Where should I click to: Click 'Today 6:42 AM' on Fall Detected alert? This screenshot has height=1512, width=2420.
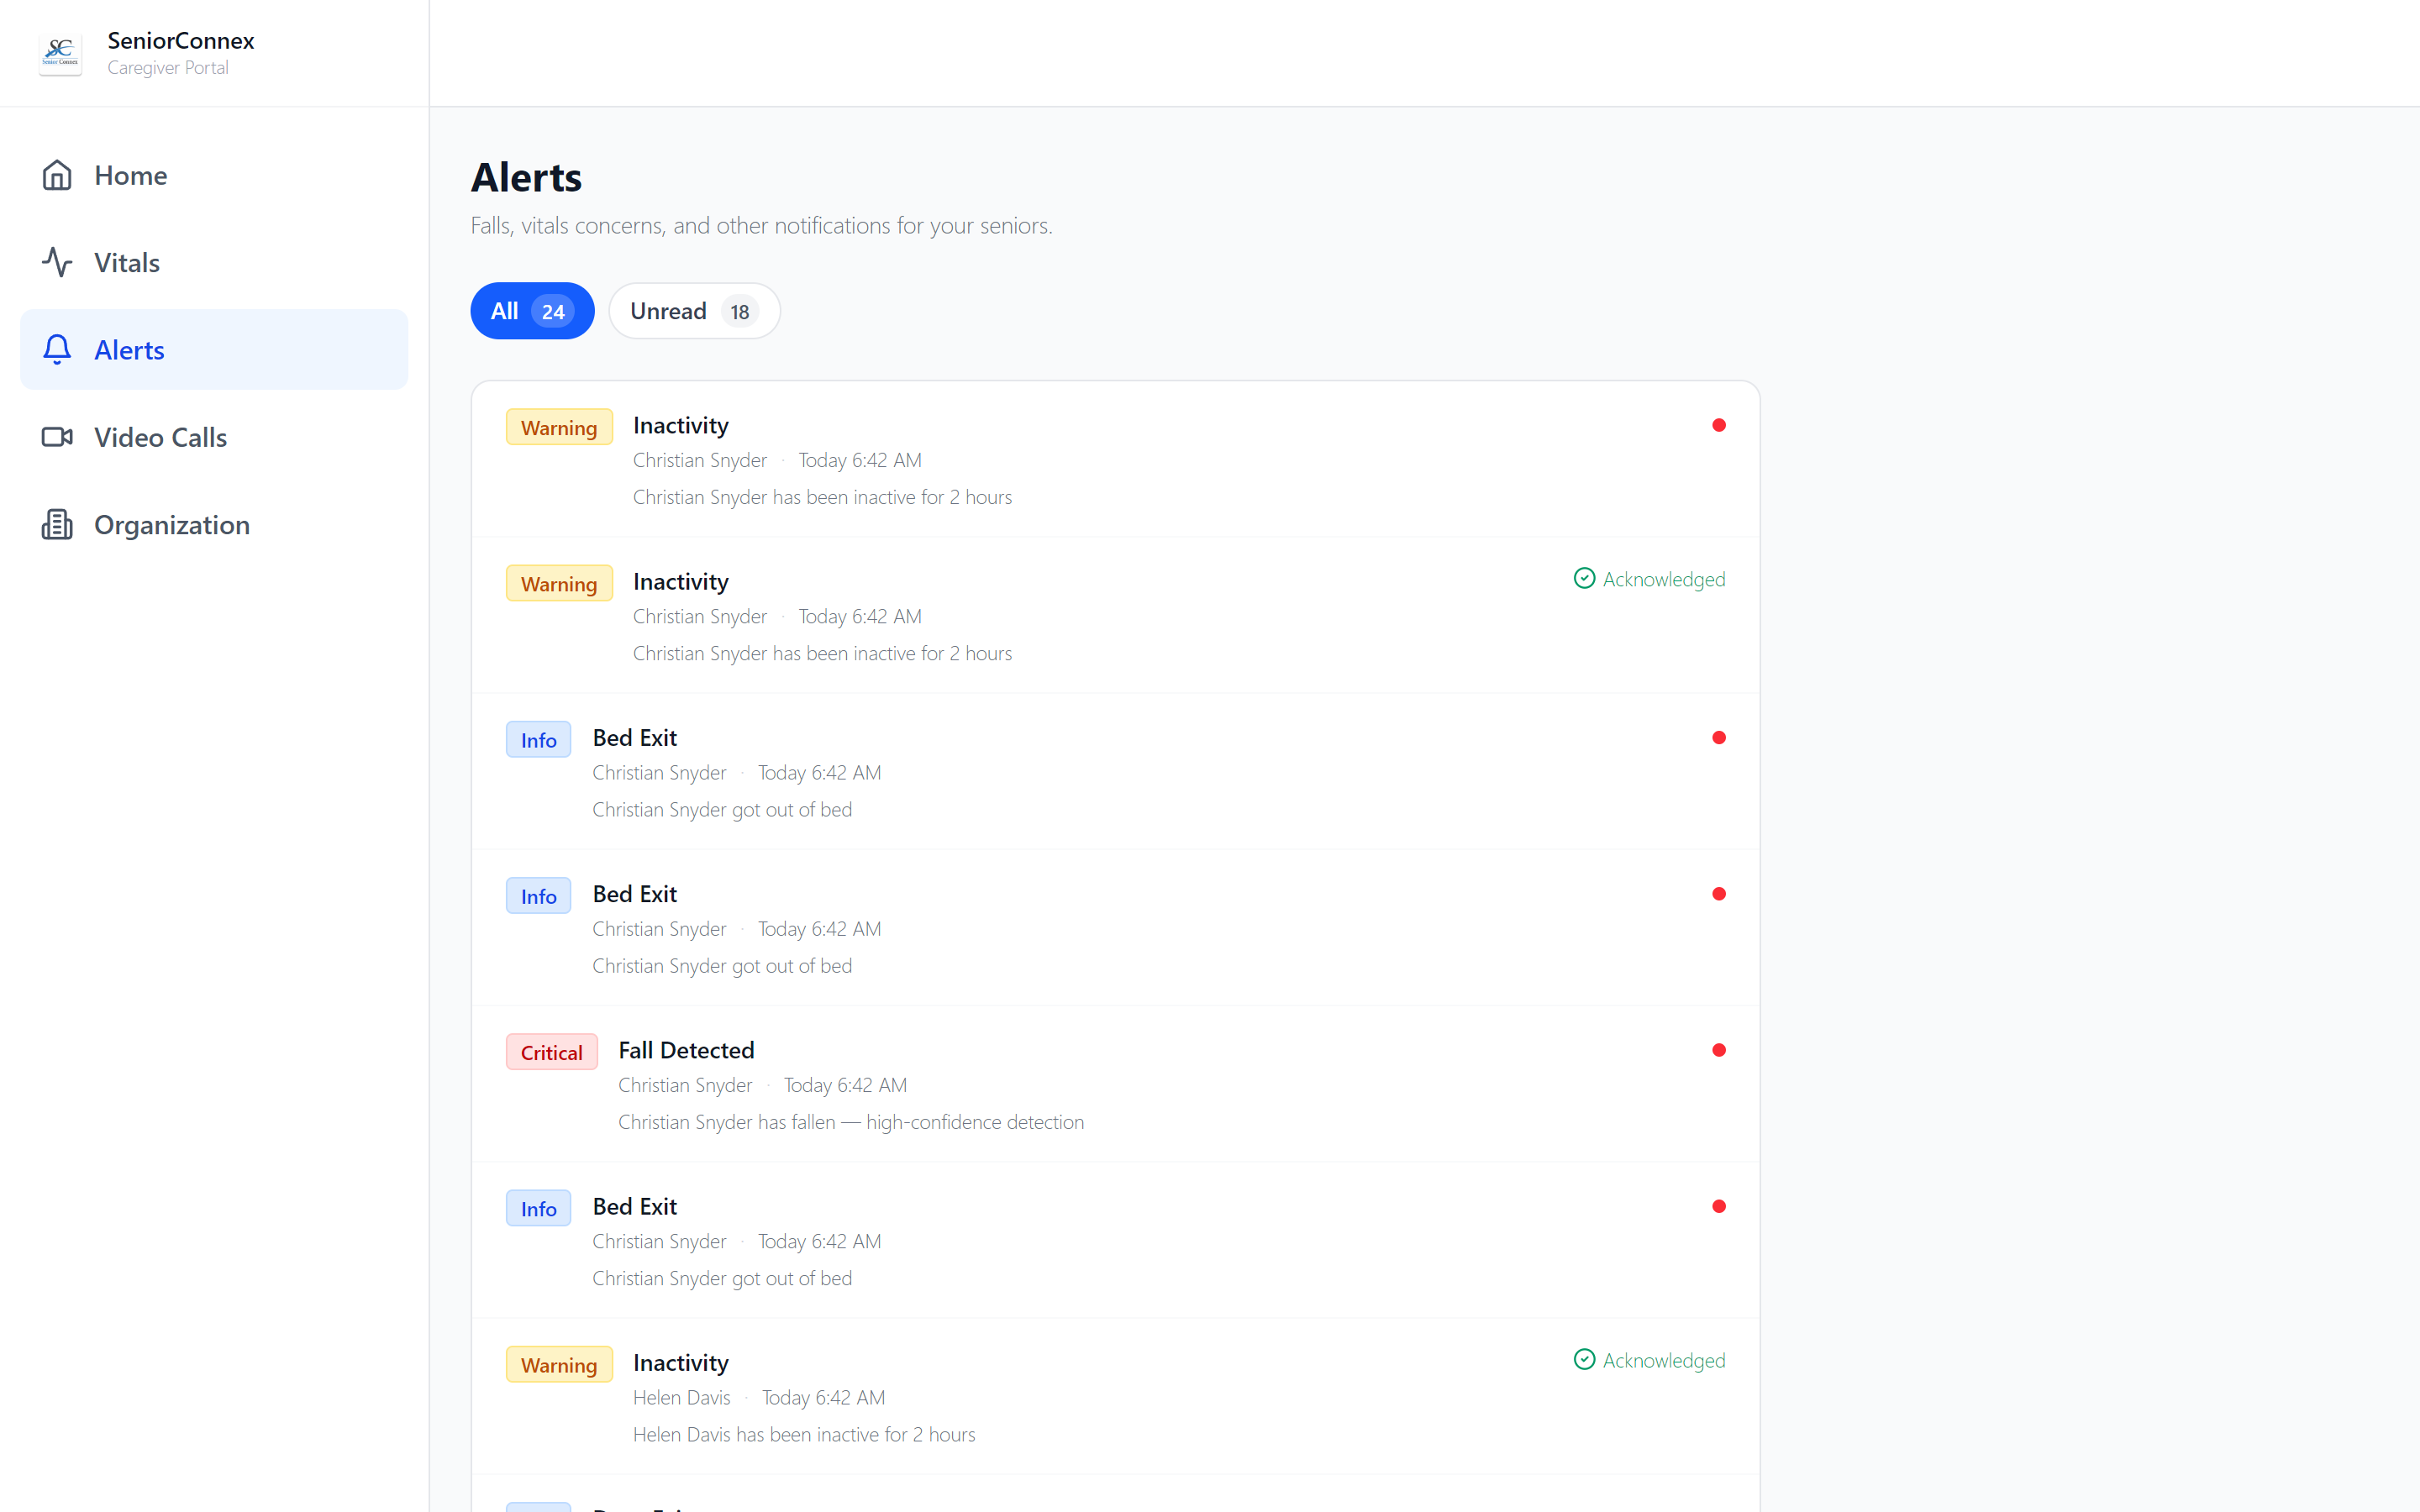[x=845, y=1085]
